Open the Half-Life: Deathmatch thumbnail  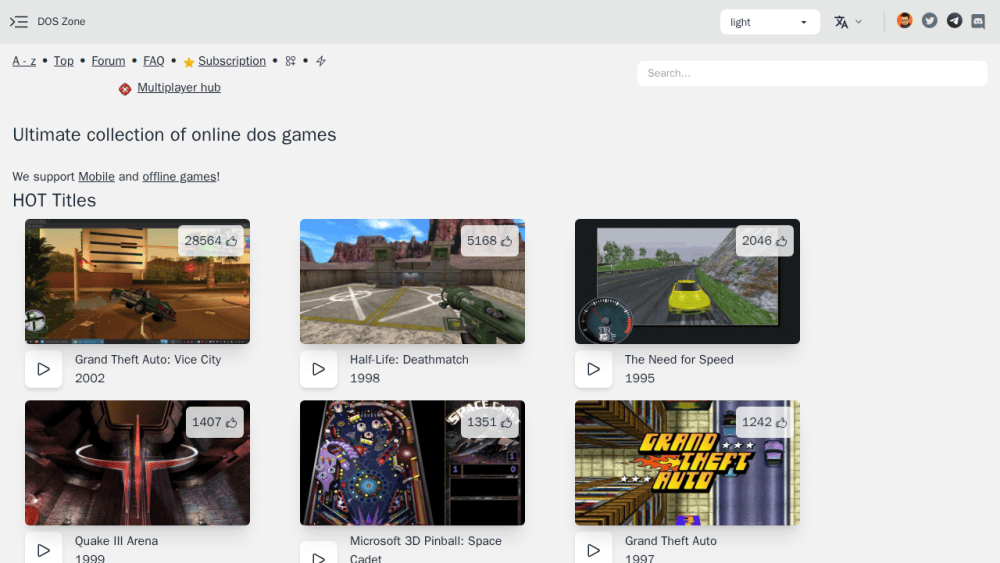point(412,282)
